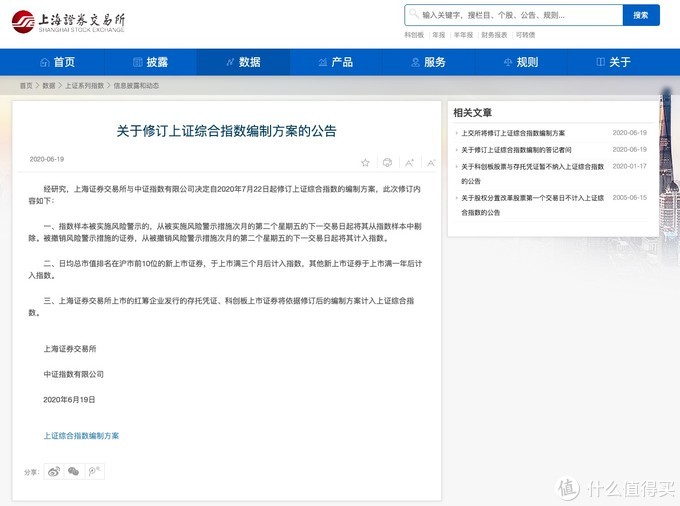Click the 科创板 quick search link
The height and width of the screenshot is (506, 680).
pos(414,35)
